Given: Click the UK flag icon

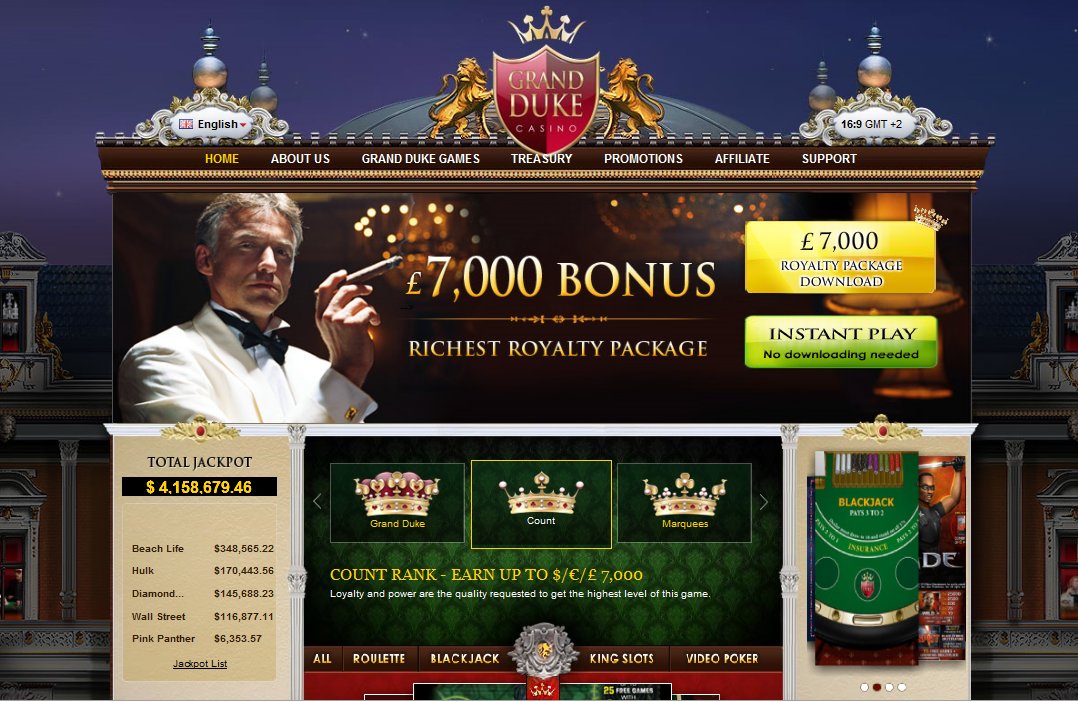Looking at the screenshot, I should pos(186,124).
